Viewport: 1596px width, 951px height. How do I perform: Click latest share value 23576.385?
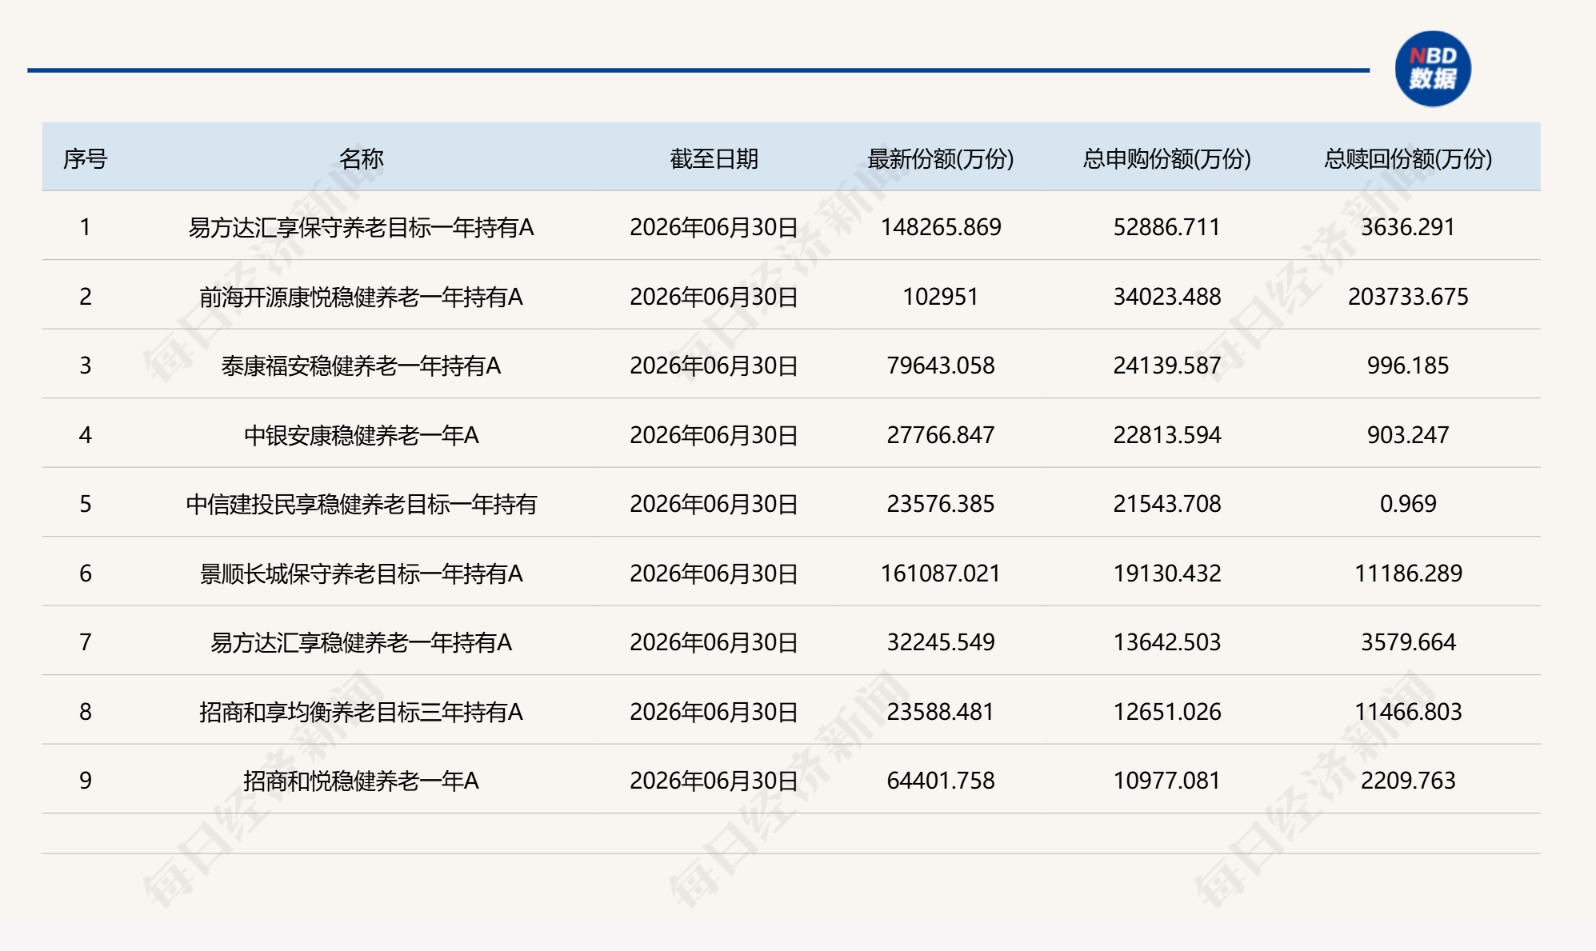tap(940, 504)
